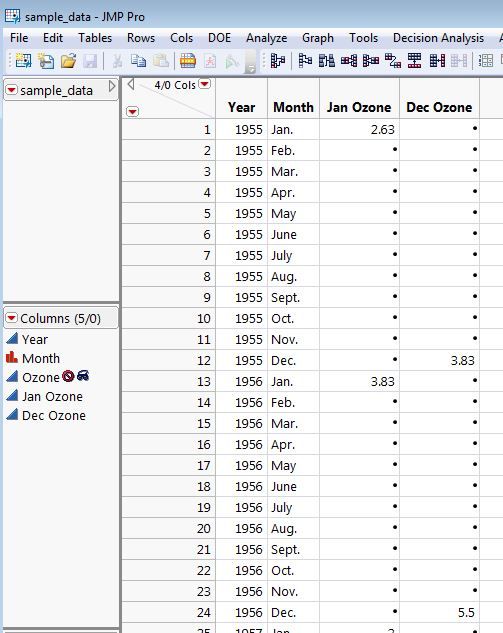Viewport: 503px width, 633px height.
Task: Open the File menu
Action: click(x=19, y=38)
